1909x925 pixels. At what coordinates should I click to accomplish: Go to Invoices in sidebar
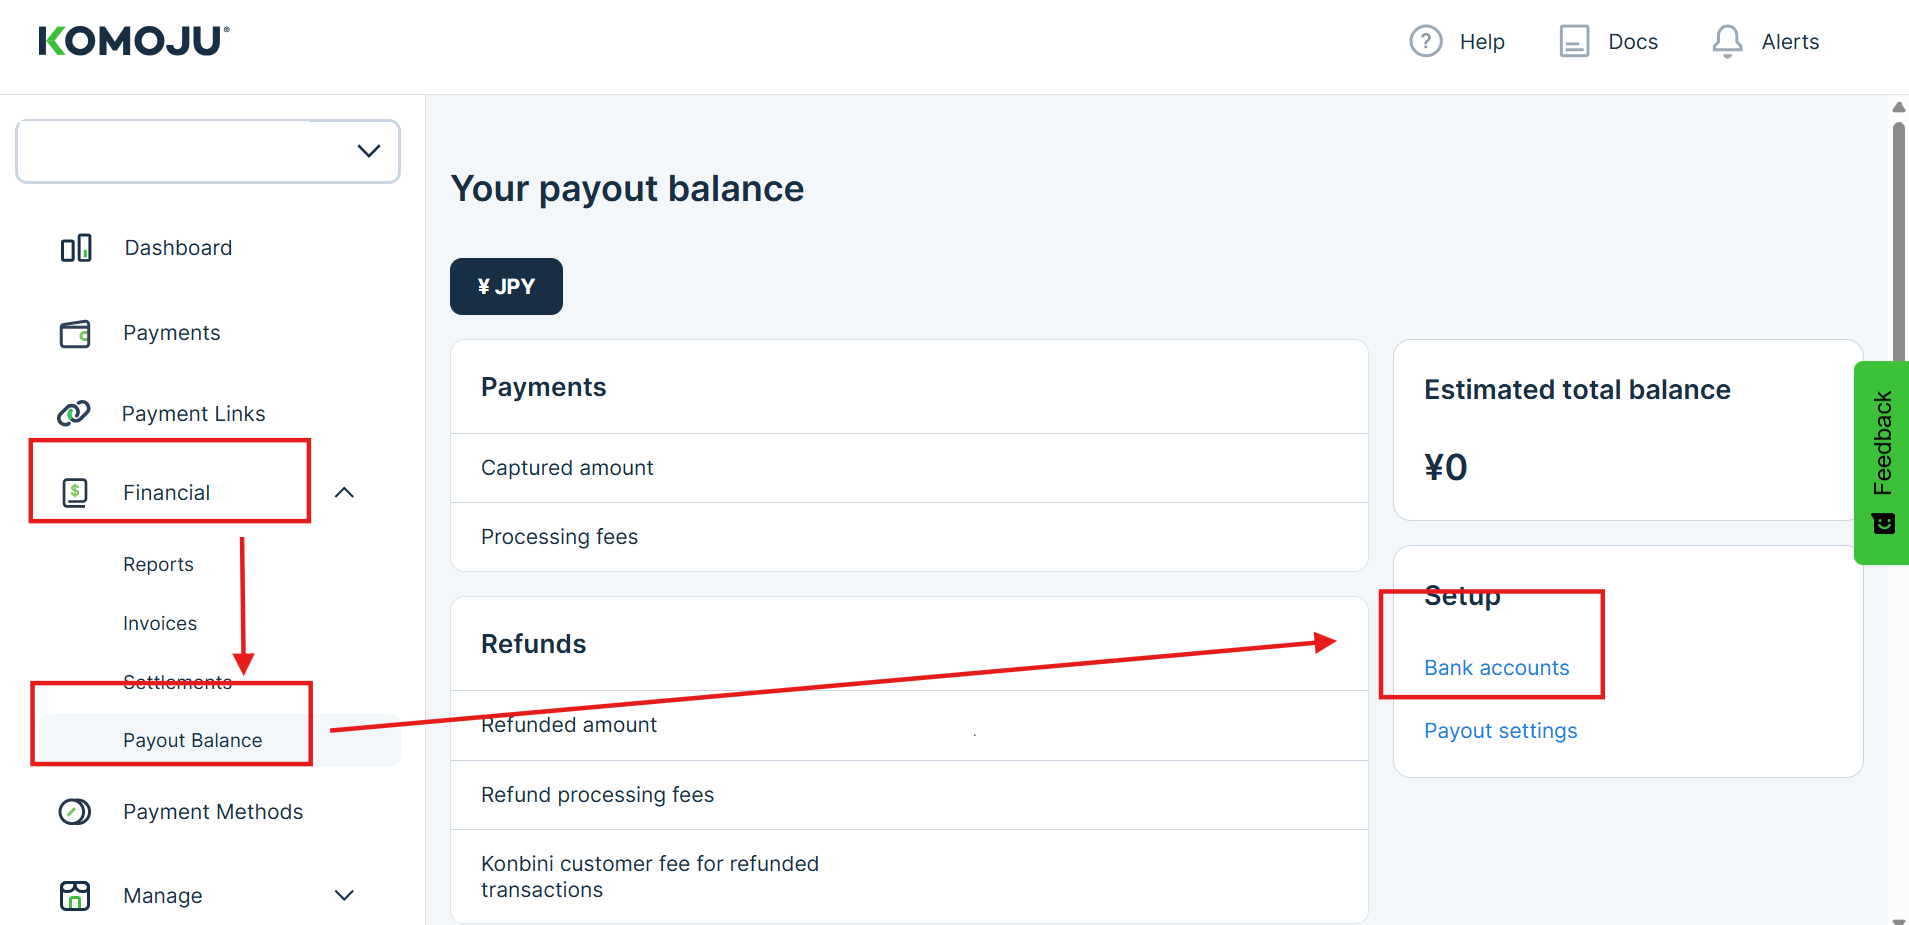point(160,623)
